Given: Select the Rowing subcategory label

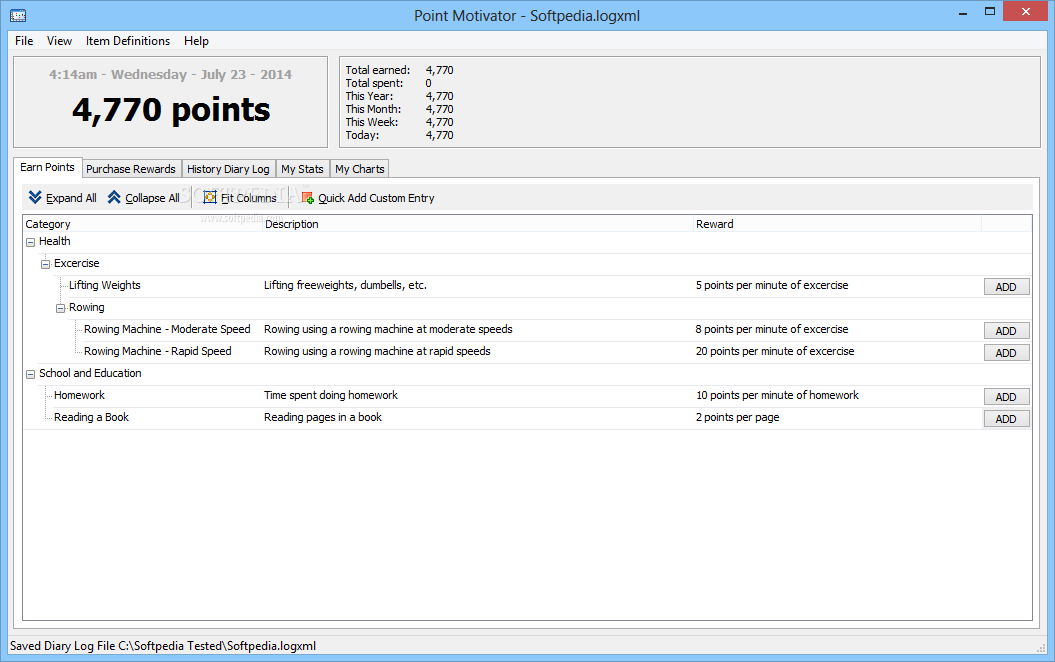Looking at the screenshot, I should pos(87,307).
